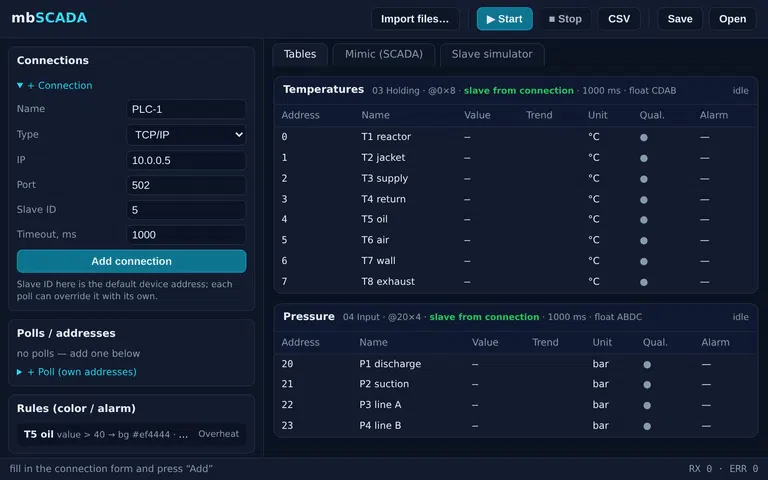Click the Add connection button
Viewport: 768px width, 480px height.
pos(131,261)
